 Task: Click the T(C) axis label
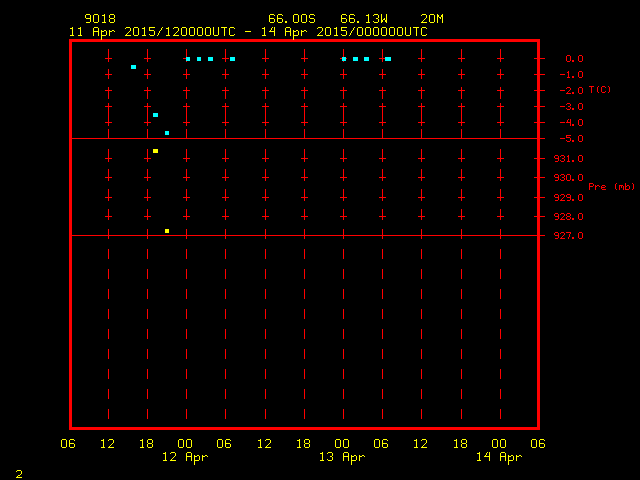pos(600,89)
